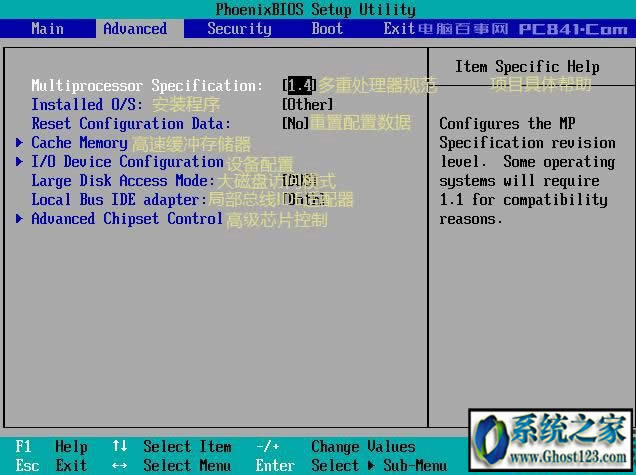Click the Multiprocessor Specification value 1.4
The image size is (636, 475).
[299, 85]
